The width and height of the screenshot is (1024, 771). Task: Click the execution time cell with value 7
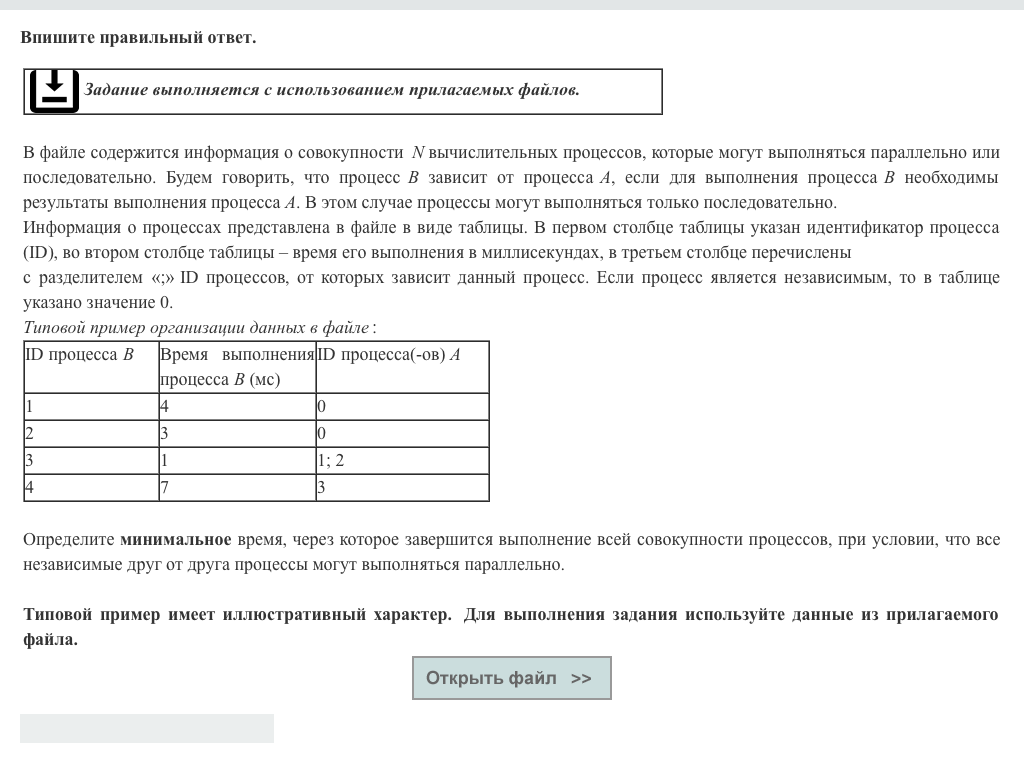(237, 488)
